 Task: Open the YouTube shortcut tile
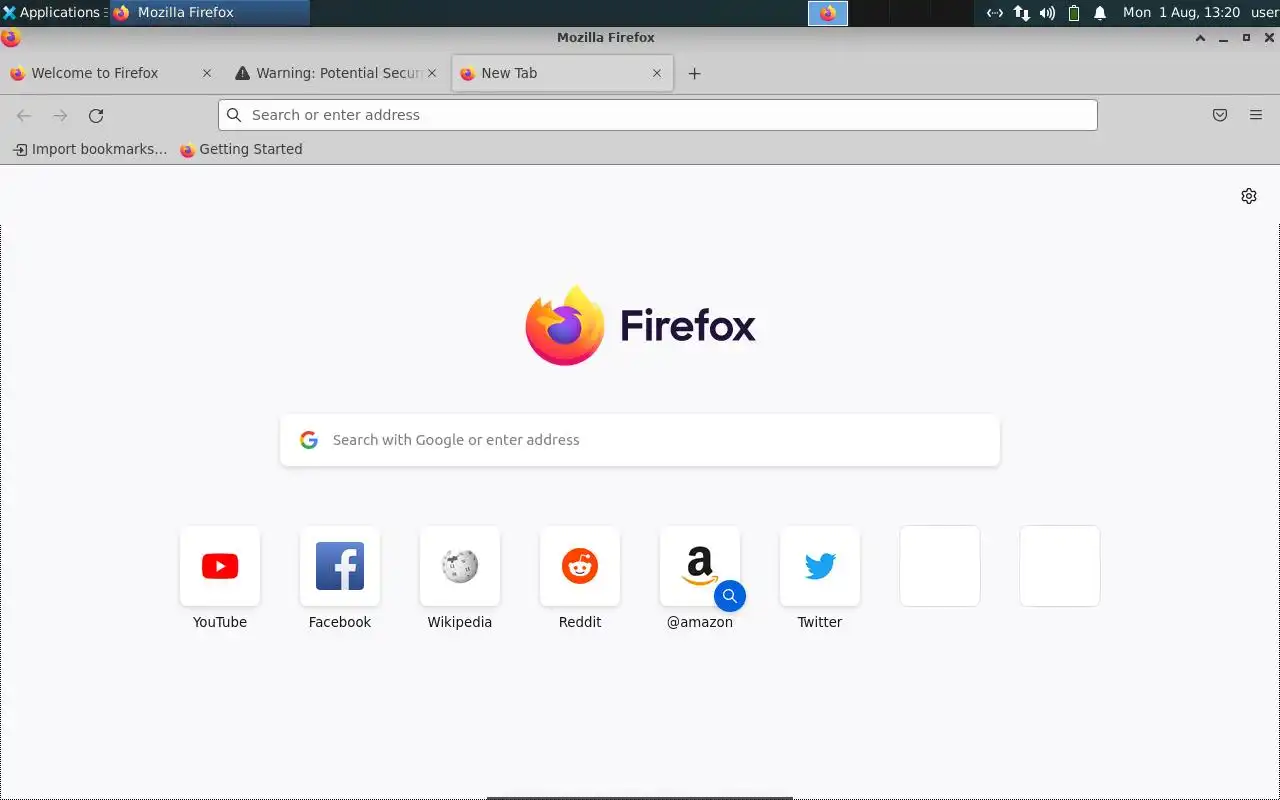click(x=220, y=566)
